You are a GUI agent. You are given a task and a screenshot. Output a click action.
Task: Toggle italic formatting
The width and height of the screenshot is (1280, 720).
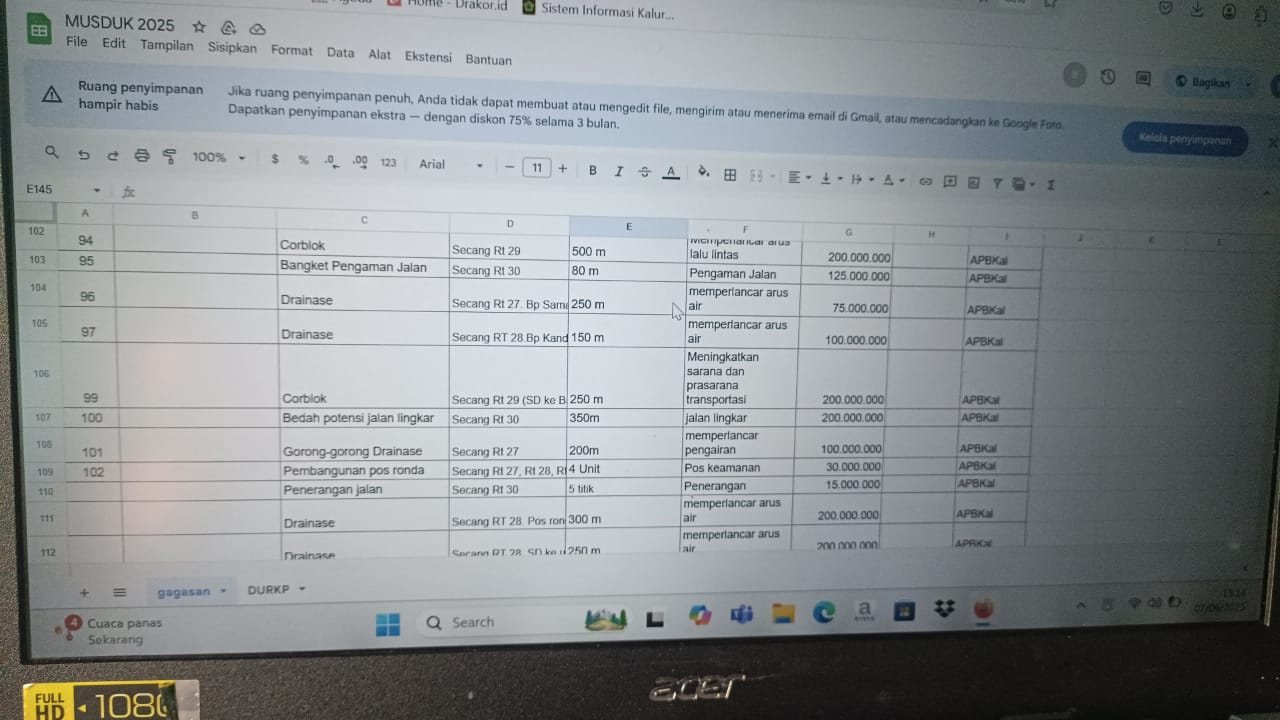[618, 171]
